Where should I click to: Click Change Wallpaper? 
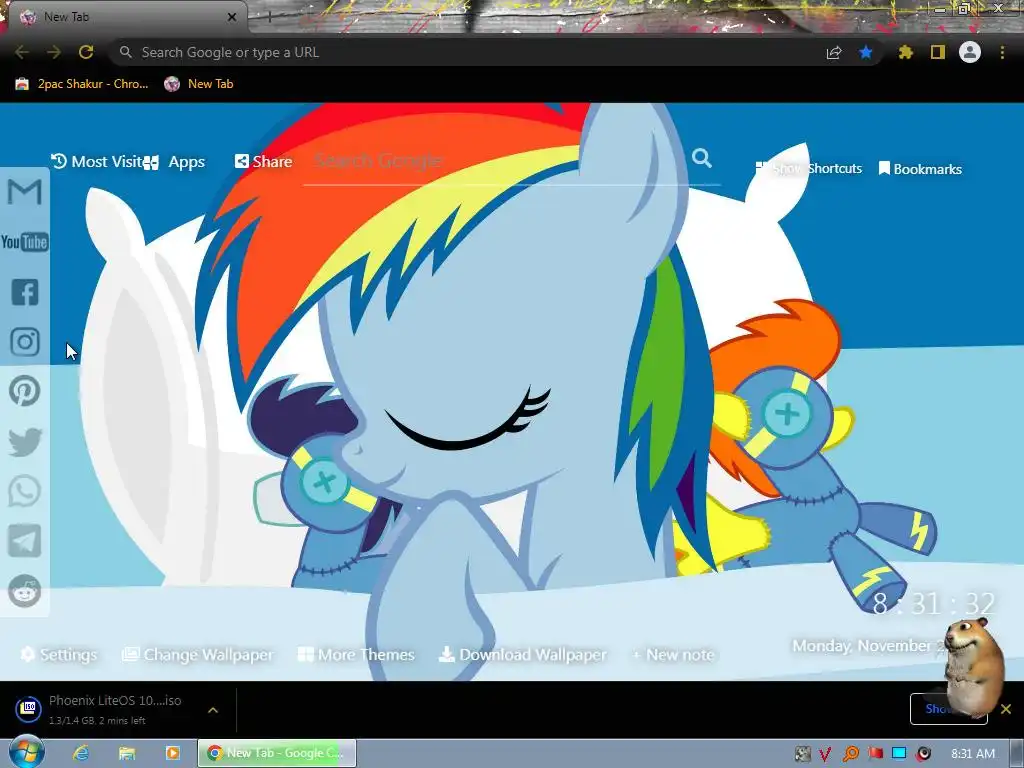[x=199, y=654]
